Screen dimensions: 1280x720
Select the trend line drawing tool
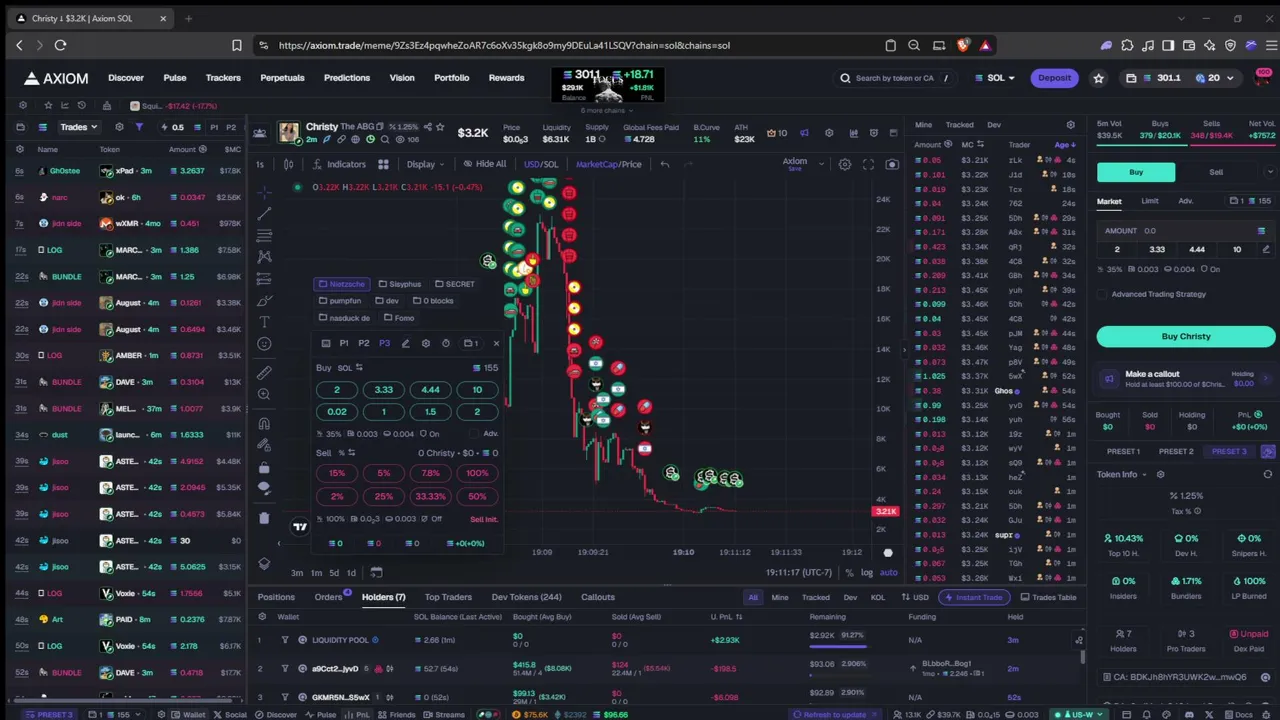[264, 212]
